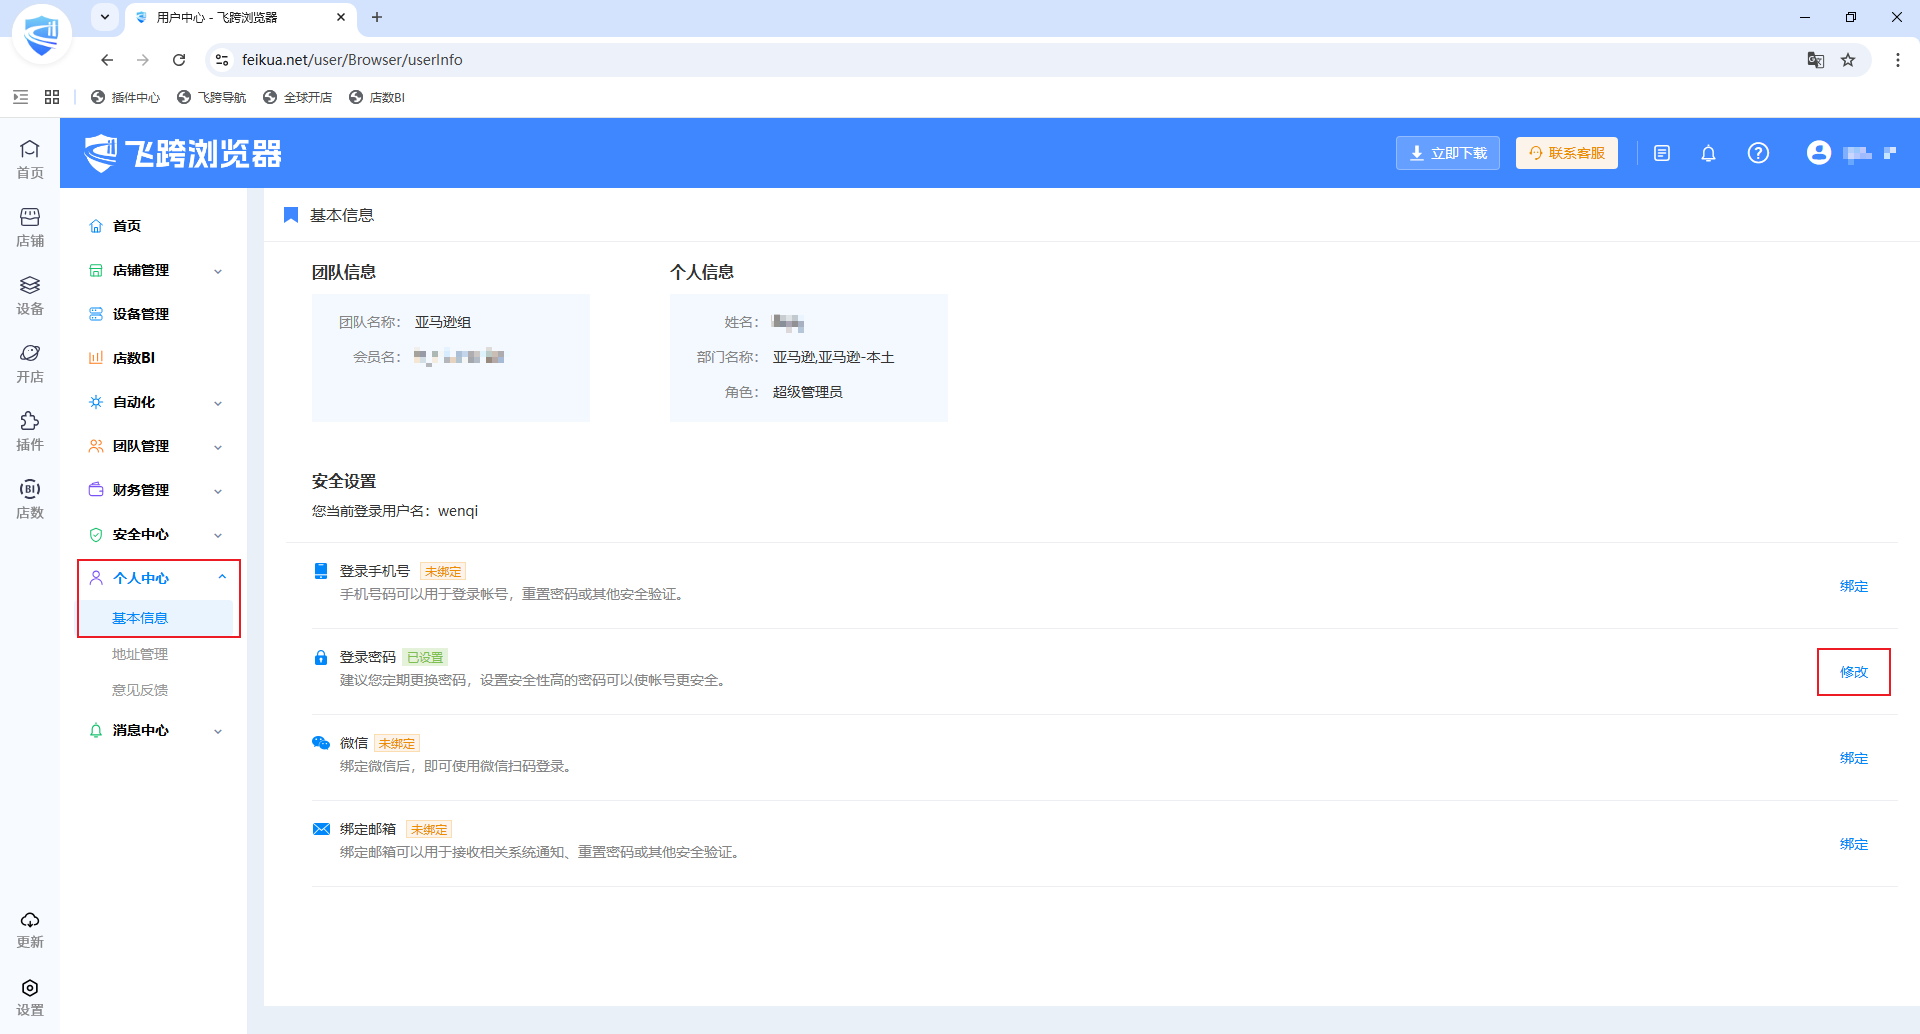Click the 未绑定 tag next to 微信
Viewport: 1920px width, 1034px height.
397,744
